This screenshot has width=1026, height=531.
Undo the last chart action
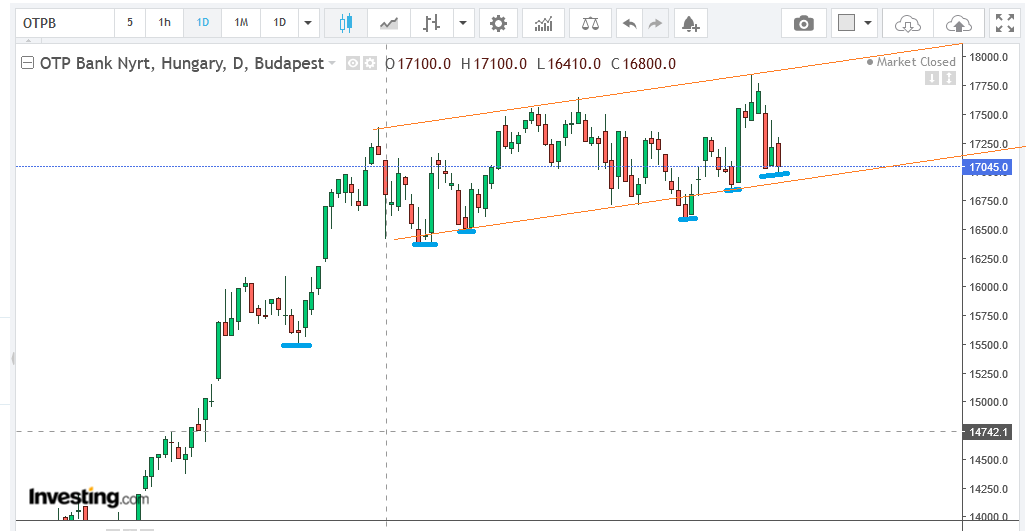point(629,23)
